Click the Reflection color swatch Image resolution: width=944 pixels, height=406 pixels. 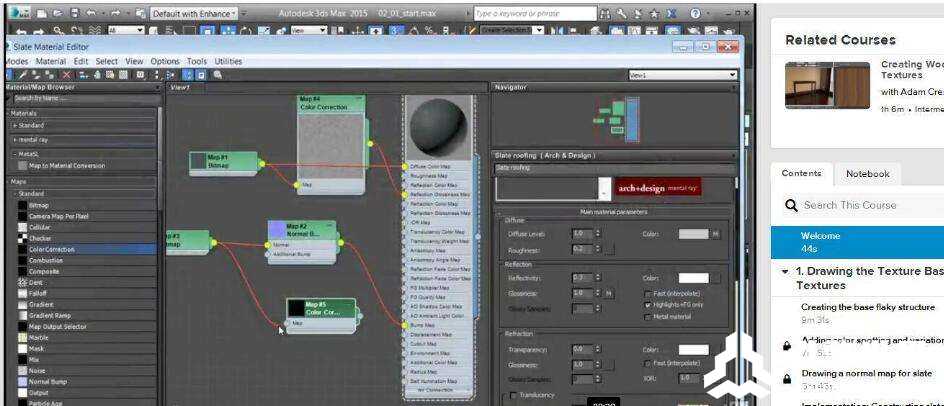click(x=694, y=278)
